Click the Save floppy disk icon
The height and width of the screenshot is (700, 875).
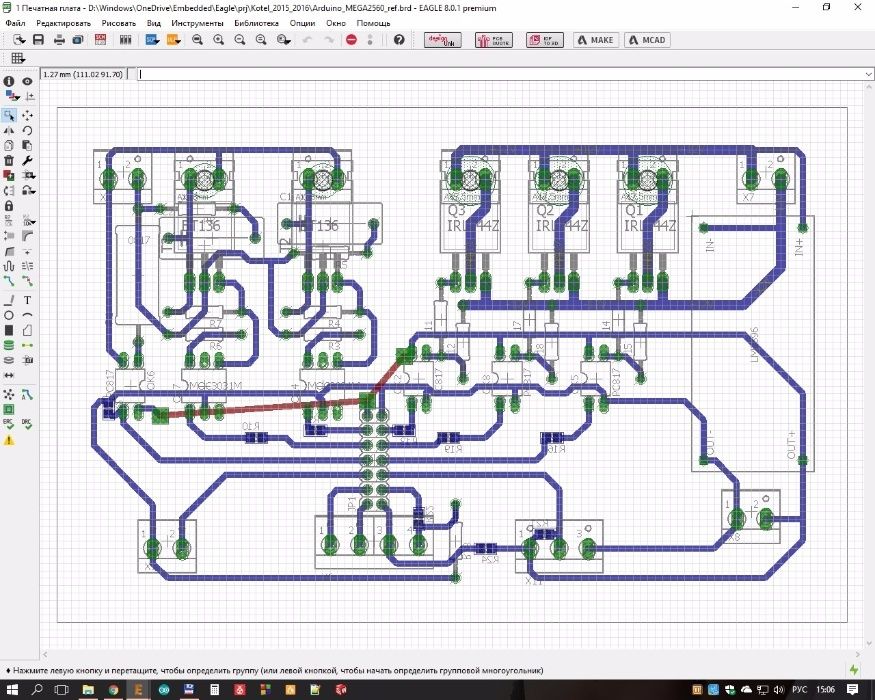pyautogui.click(x=39, y=40)
